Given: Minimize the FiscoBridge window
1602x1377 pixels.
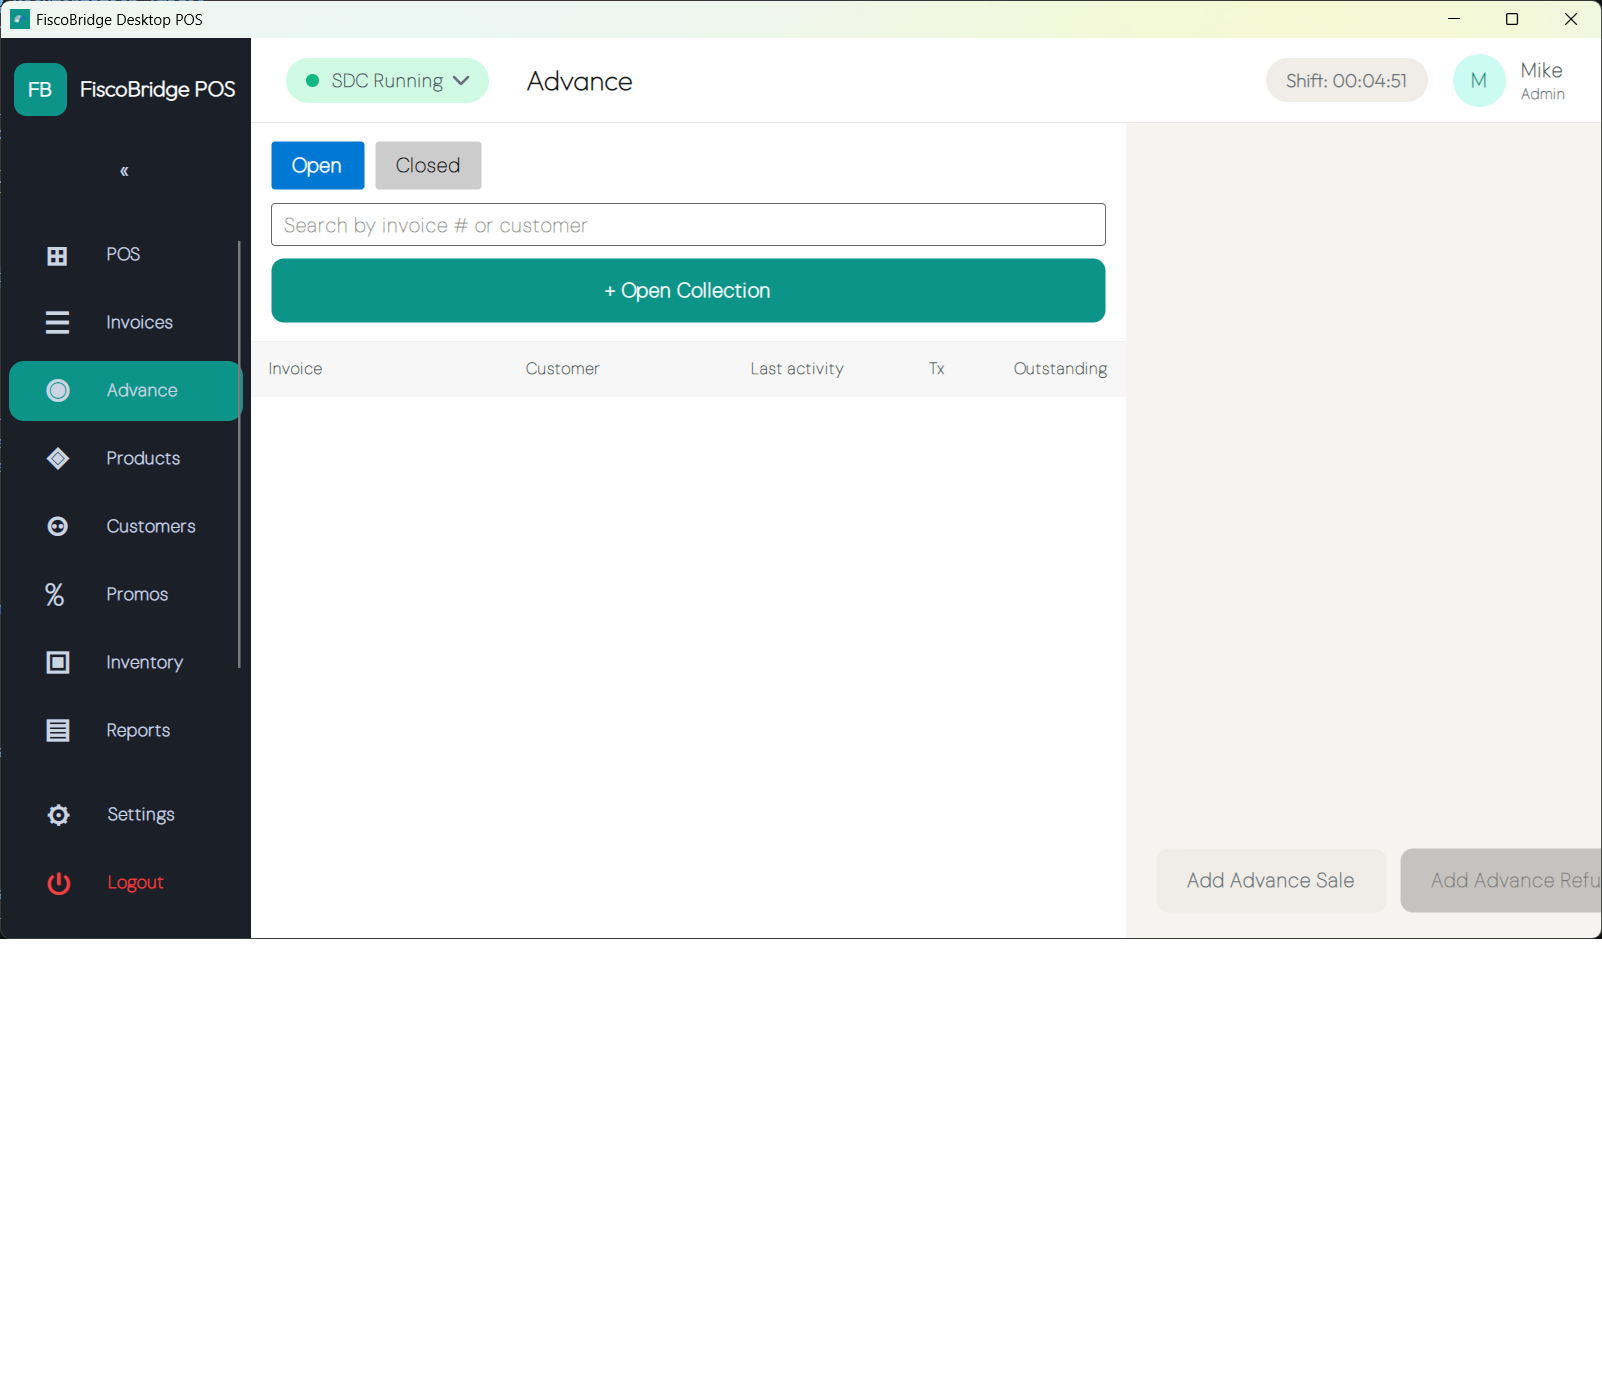Looking at the screenshot, I should (x=1454, y=19).
